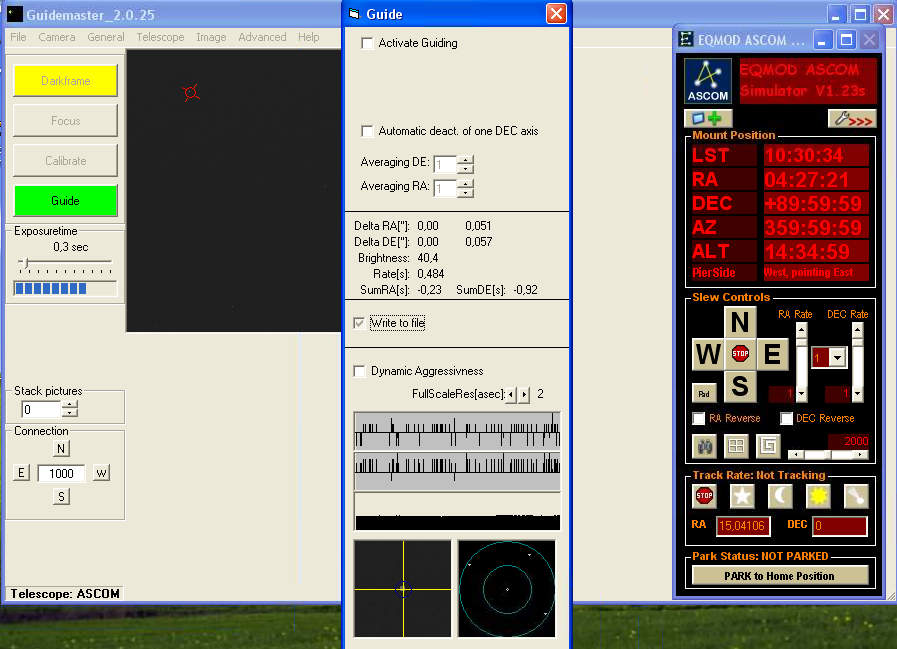Click the Track Rate DEC value field
The image size is (897, 649).
pos(840,526)
